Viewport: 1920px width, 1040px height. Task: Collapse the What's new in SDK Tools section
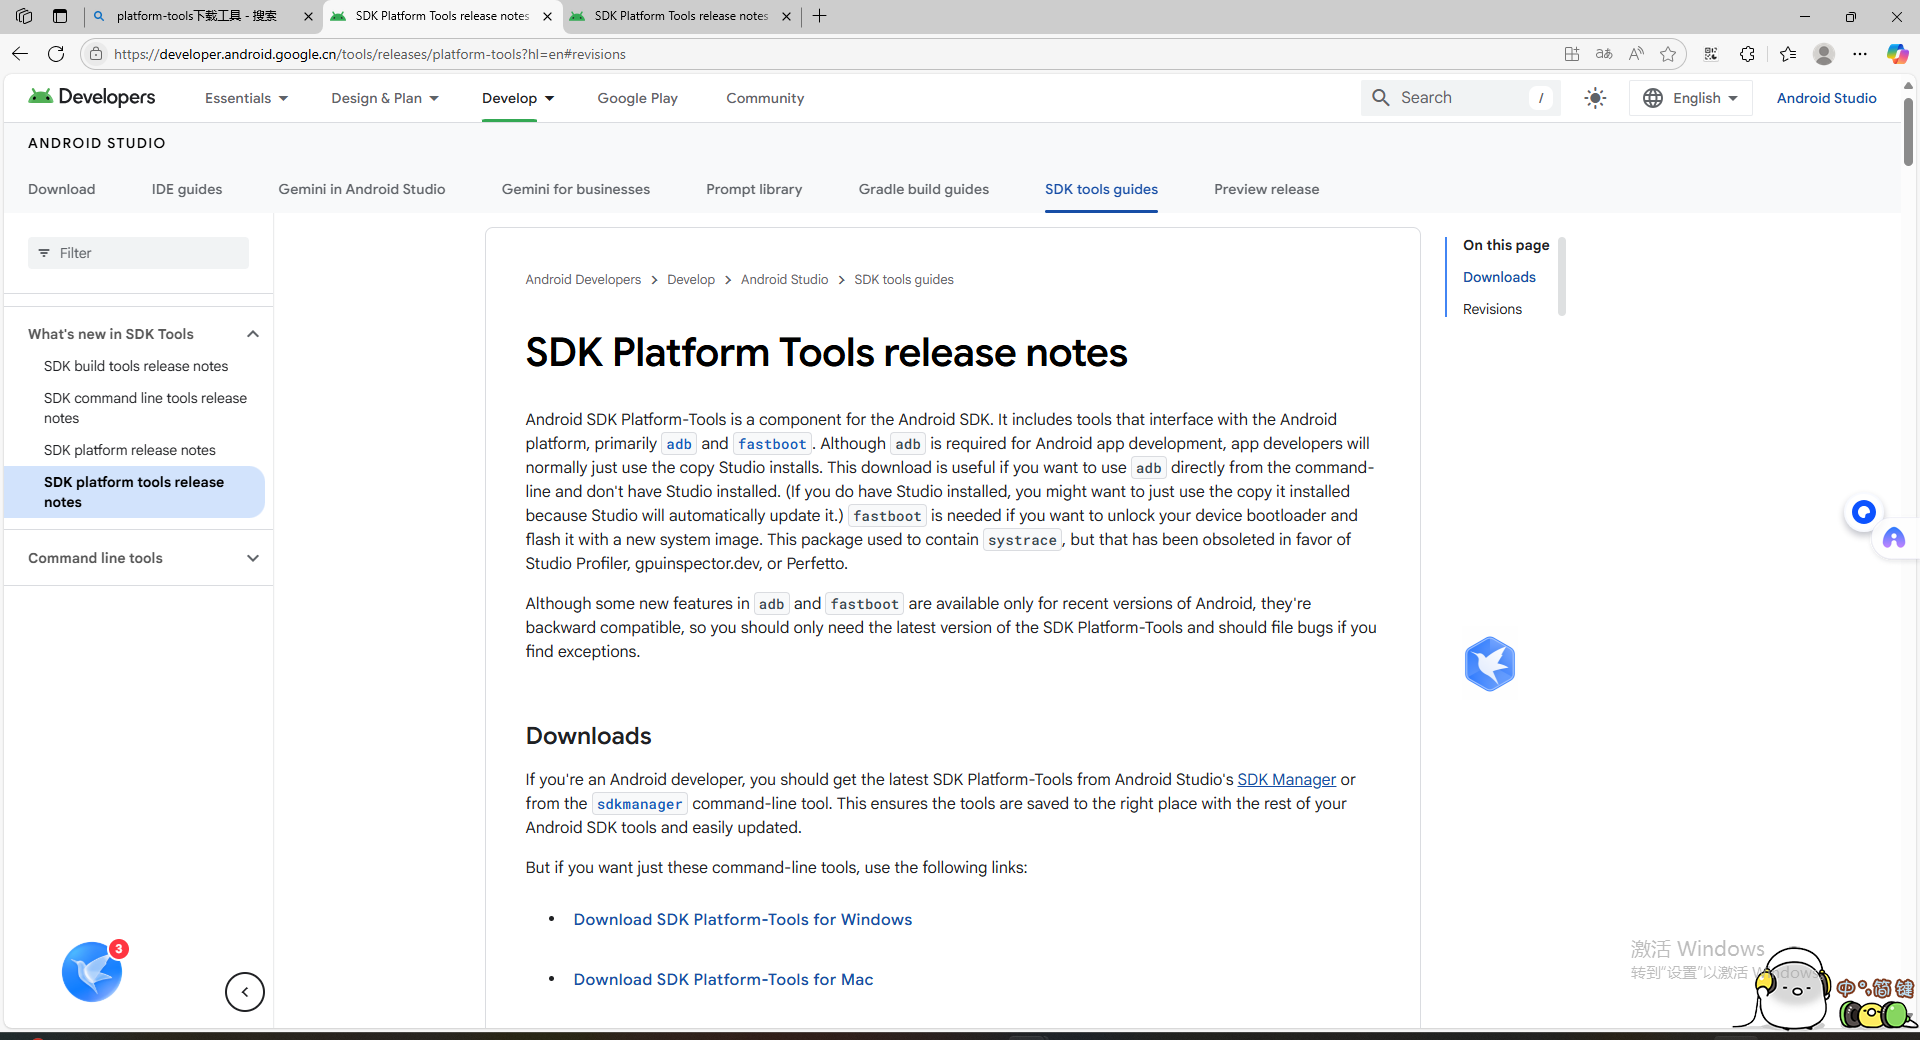[x=253, y=334]
